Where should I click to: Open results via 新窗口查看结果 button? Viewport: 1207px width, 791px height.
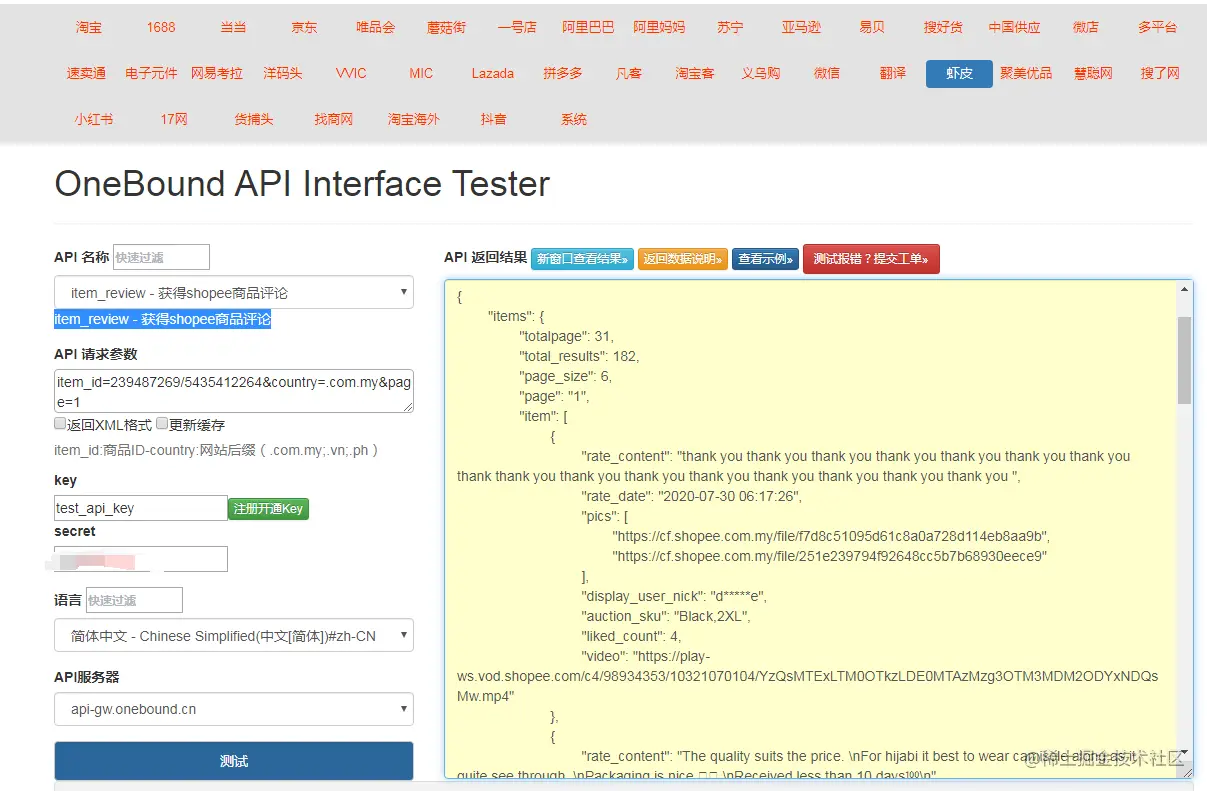coord(582,259)
